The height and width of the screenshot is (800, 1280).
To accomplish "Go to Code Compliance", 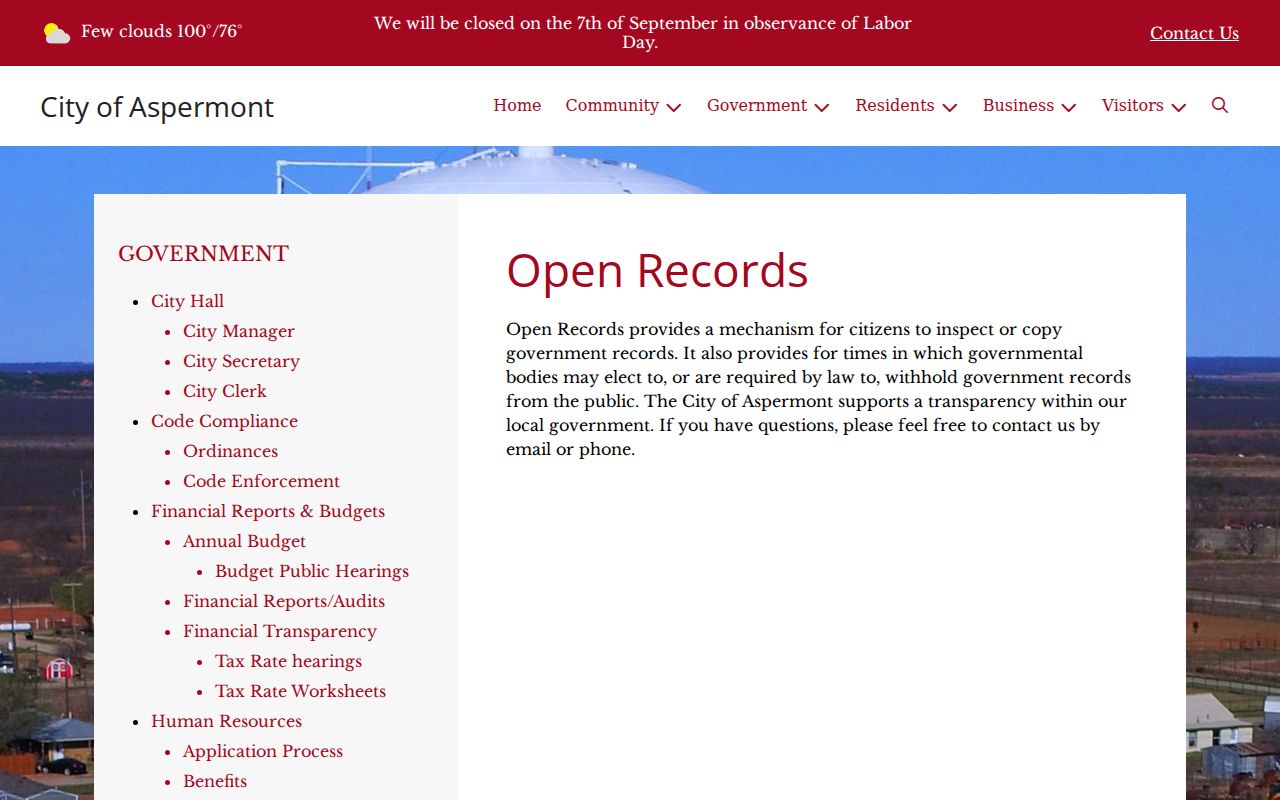I will coord(224,421).
